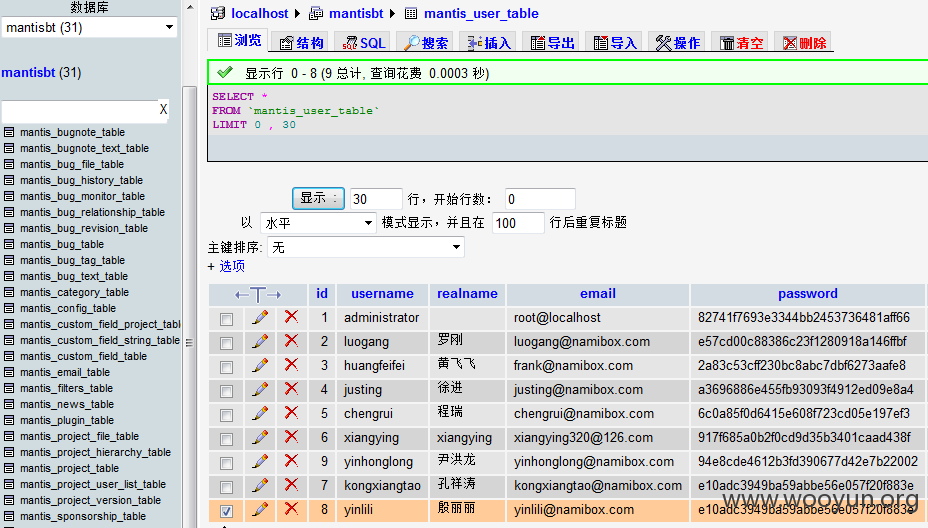
Task: Edit the luogang row with pencil icon
Action: tap(260, 342)
